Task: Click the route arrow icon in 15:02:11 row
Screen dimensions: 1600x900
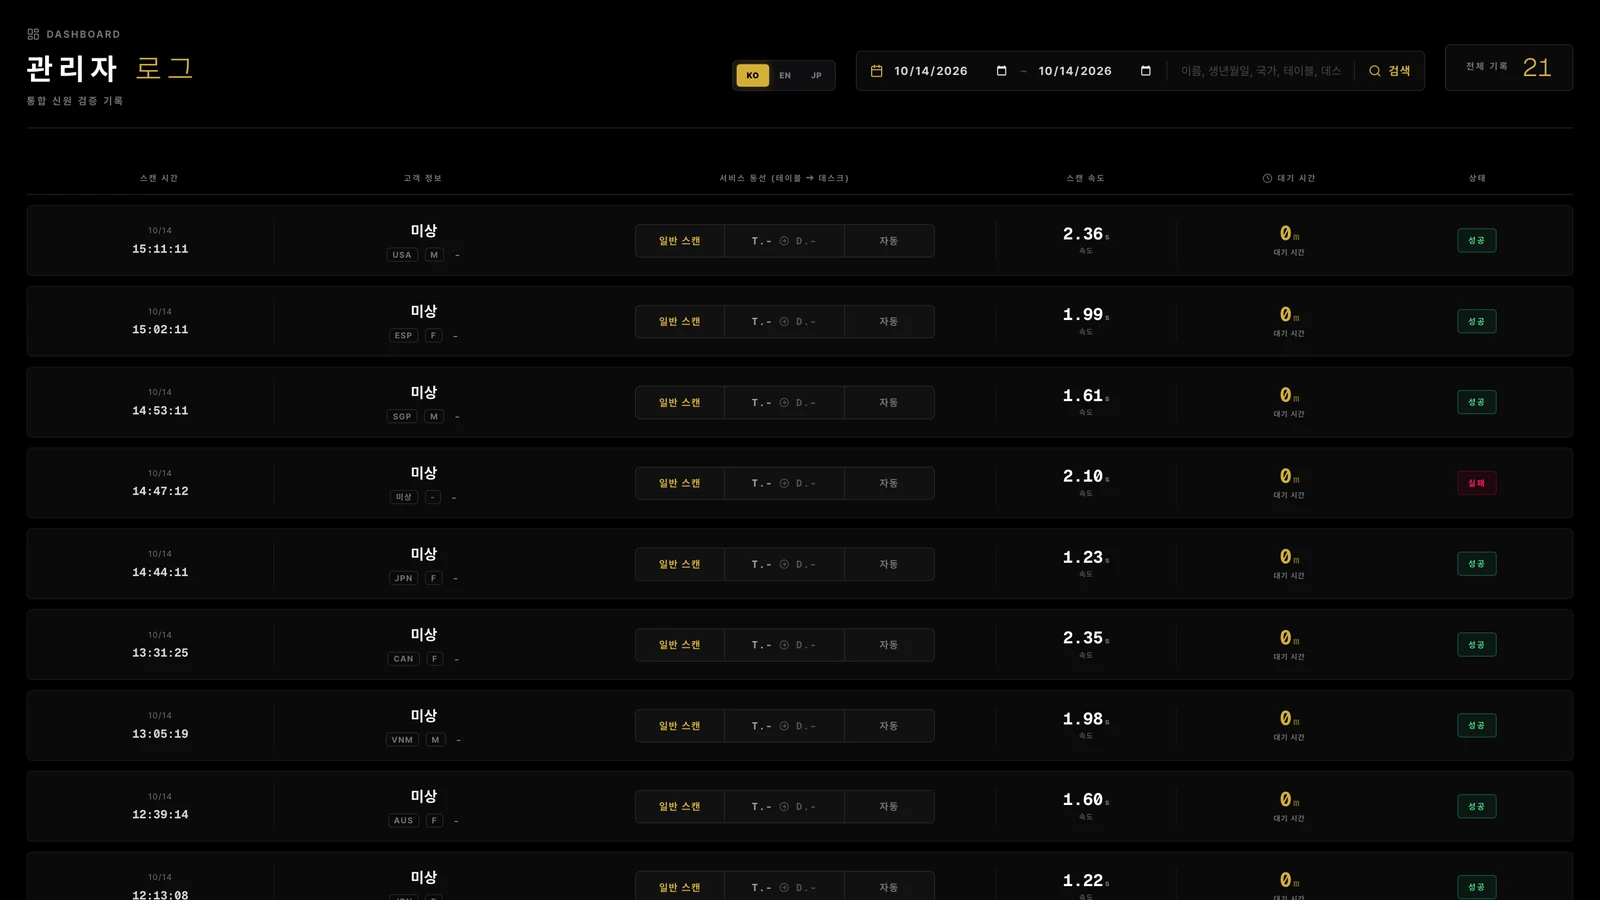Action: pyautogui.click(x=784, y=322)
